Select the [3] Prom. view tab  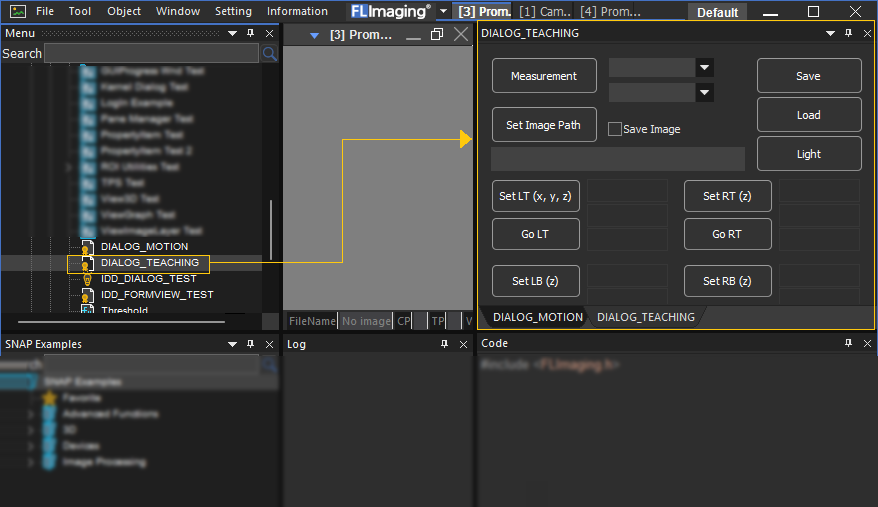(484, 12)
